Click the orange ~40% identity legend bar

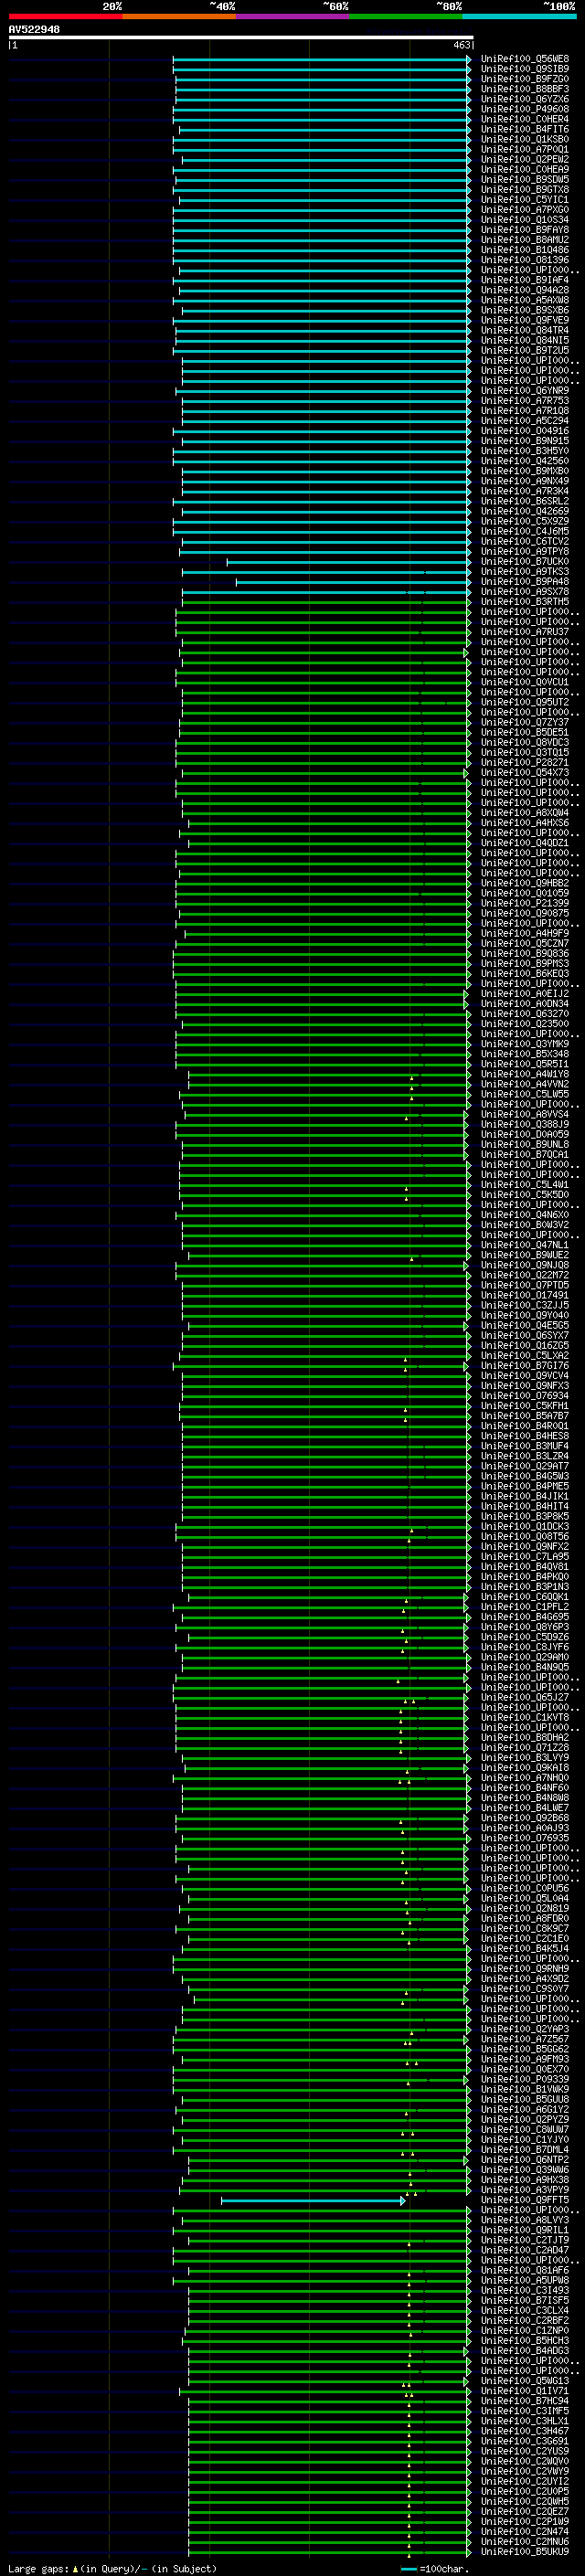(179, 16)
